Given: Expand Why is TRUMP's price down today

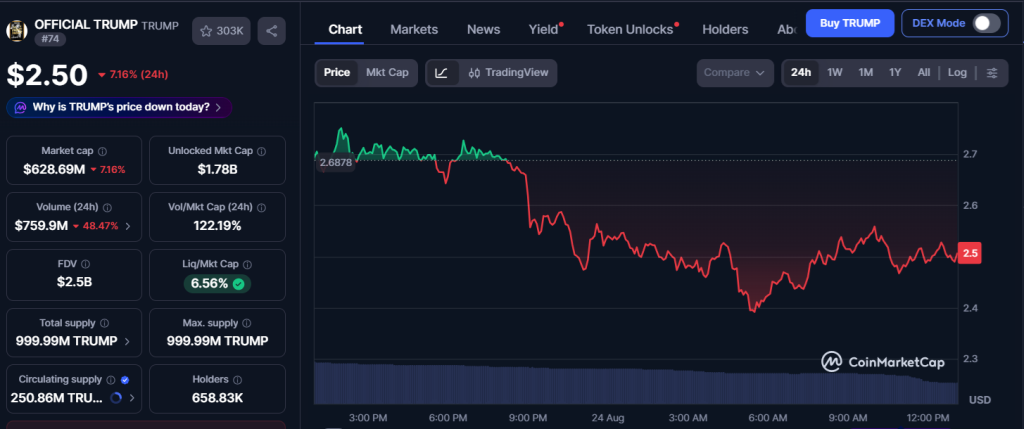Looking at the screenshot, I should pyautogui.click(x=120, y=107).
